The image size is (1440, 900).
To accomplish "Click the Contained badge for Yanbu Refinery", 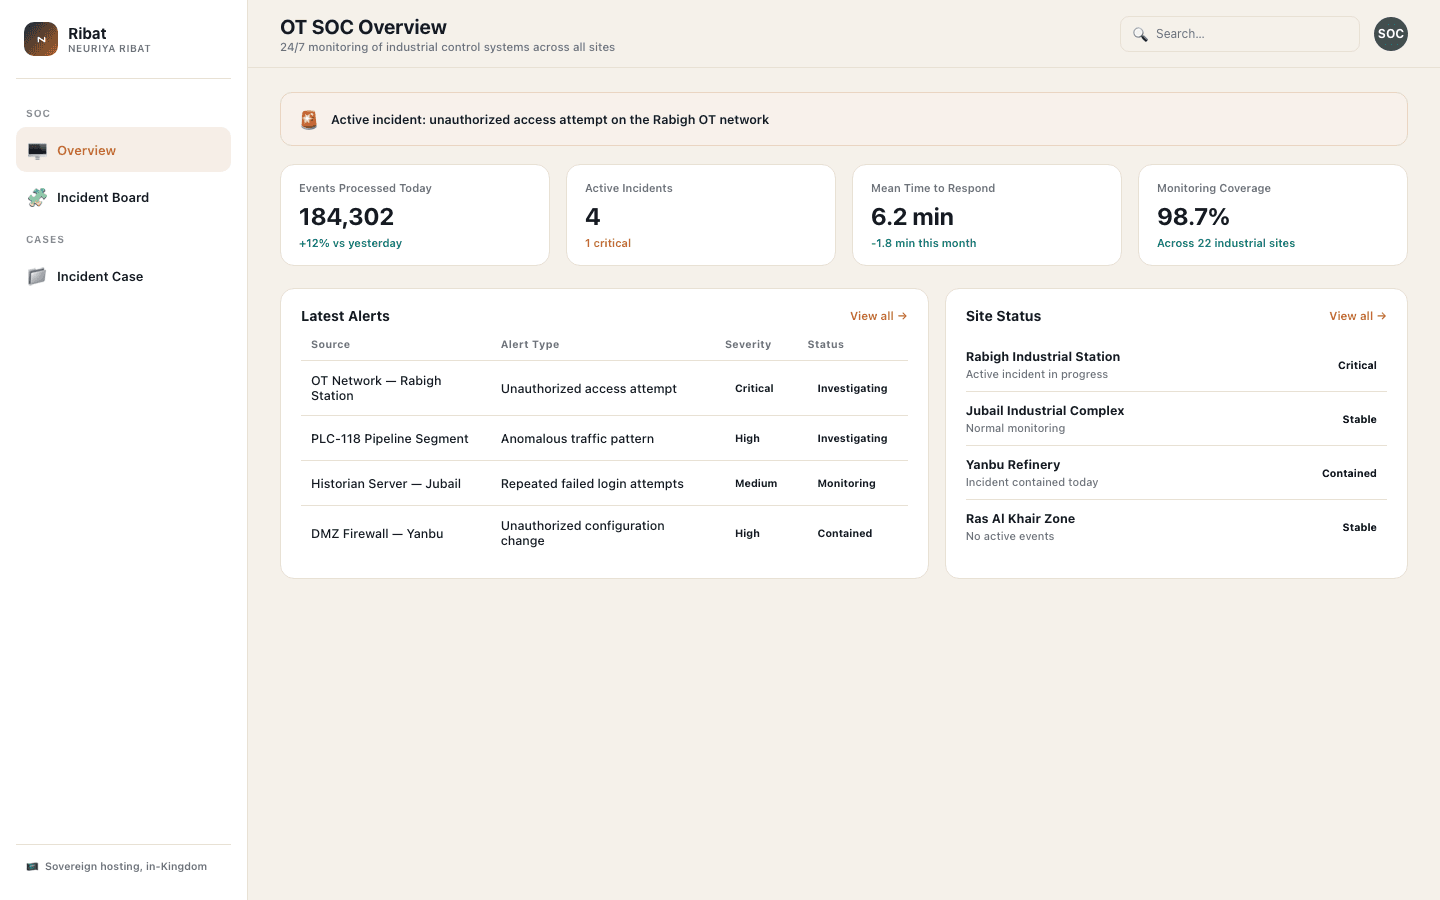I will (x=1349, y=473).
